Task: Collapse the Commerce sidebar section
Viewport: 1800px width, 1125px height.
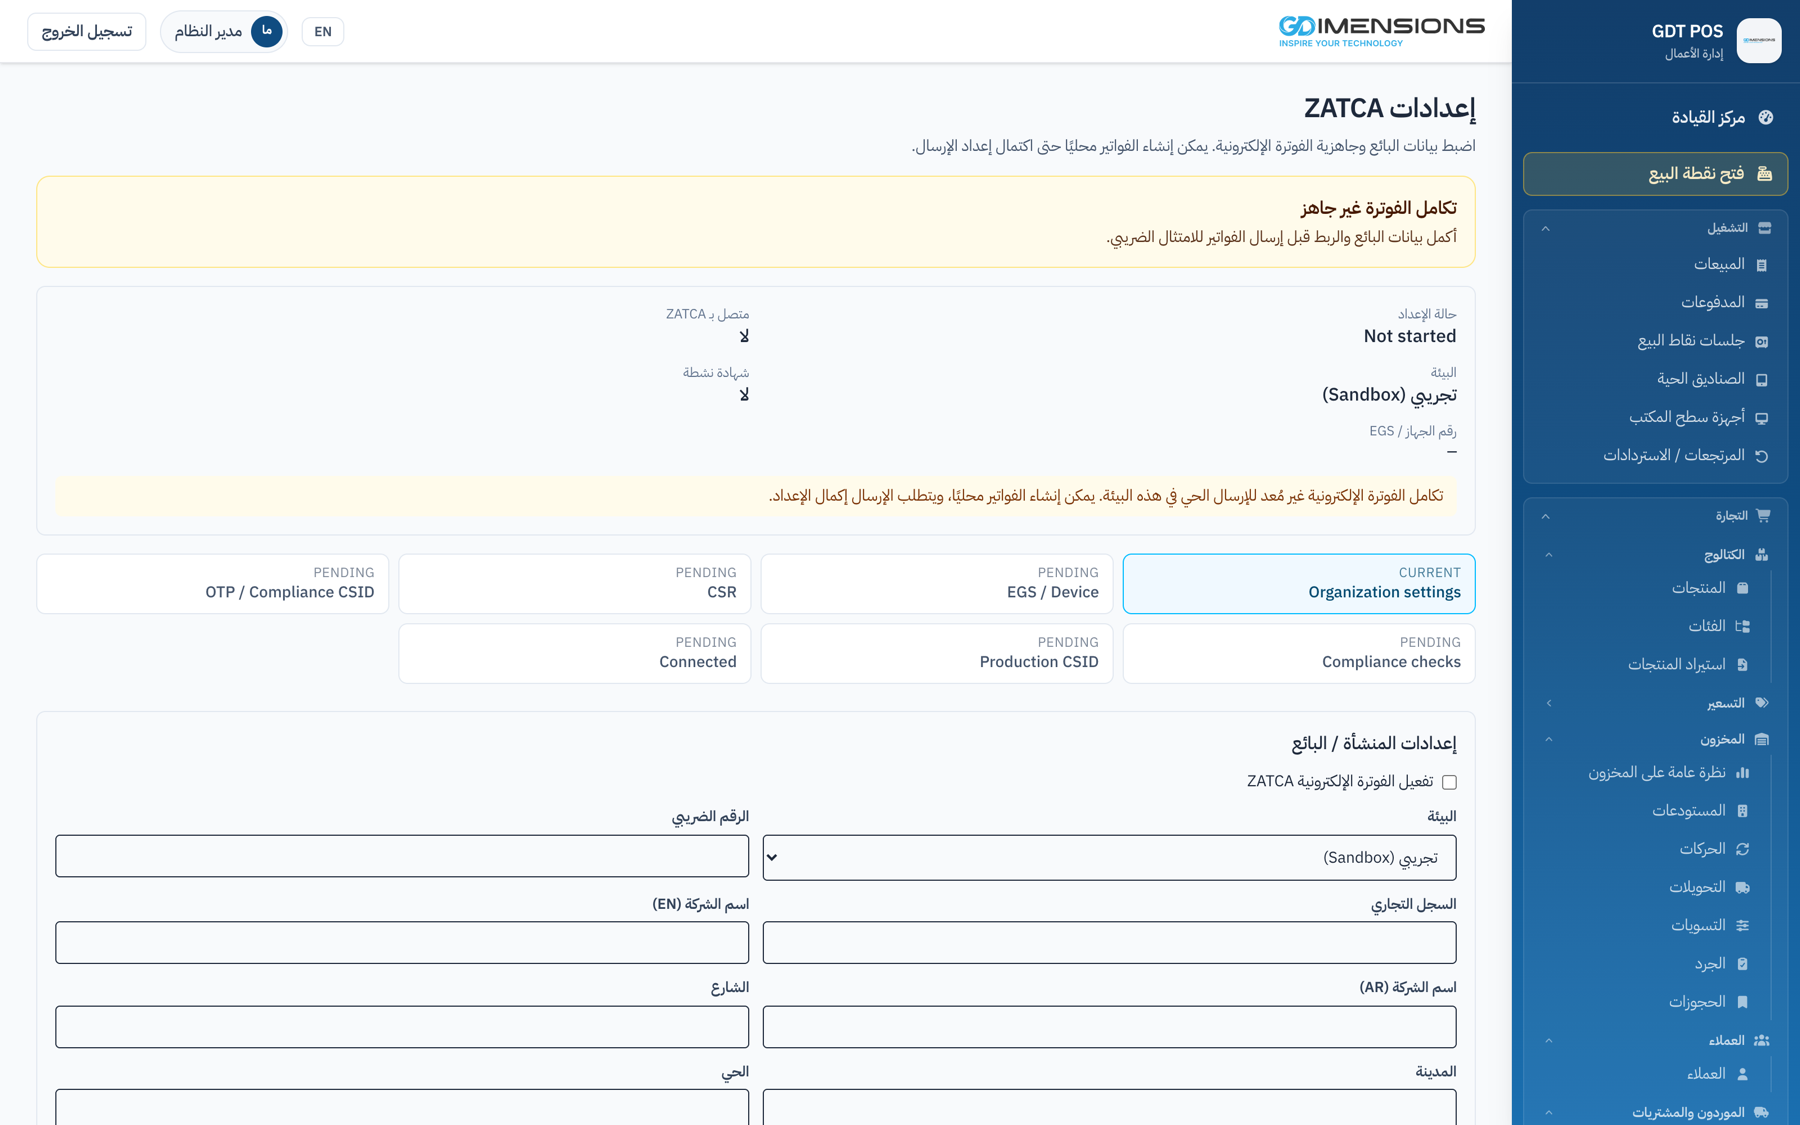Action: pos(1546,517)
